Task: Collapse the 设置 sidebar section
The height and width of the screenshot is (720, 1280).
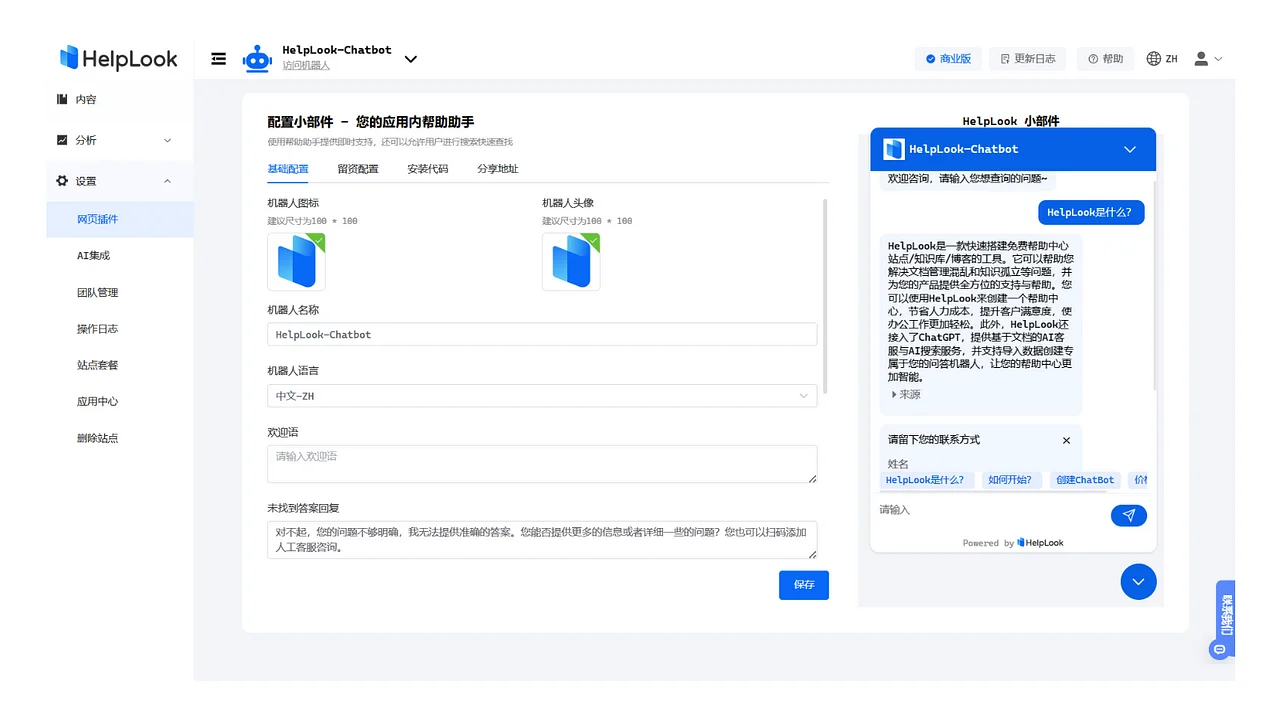Action: (x=120, y=181)
